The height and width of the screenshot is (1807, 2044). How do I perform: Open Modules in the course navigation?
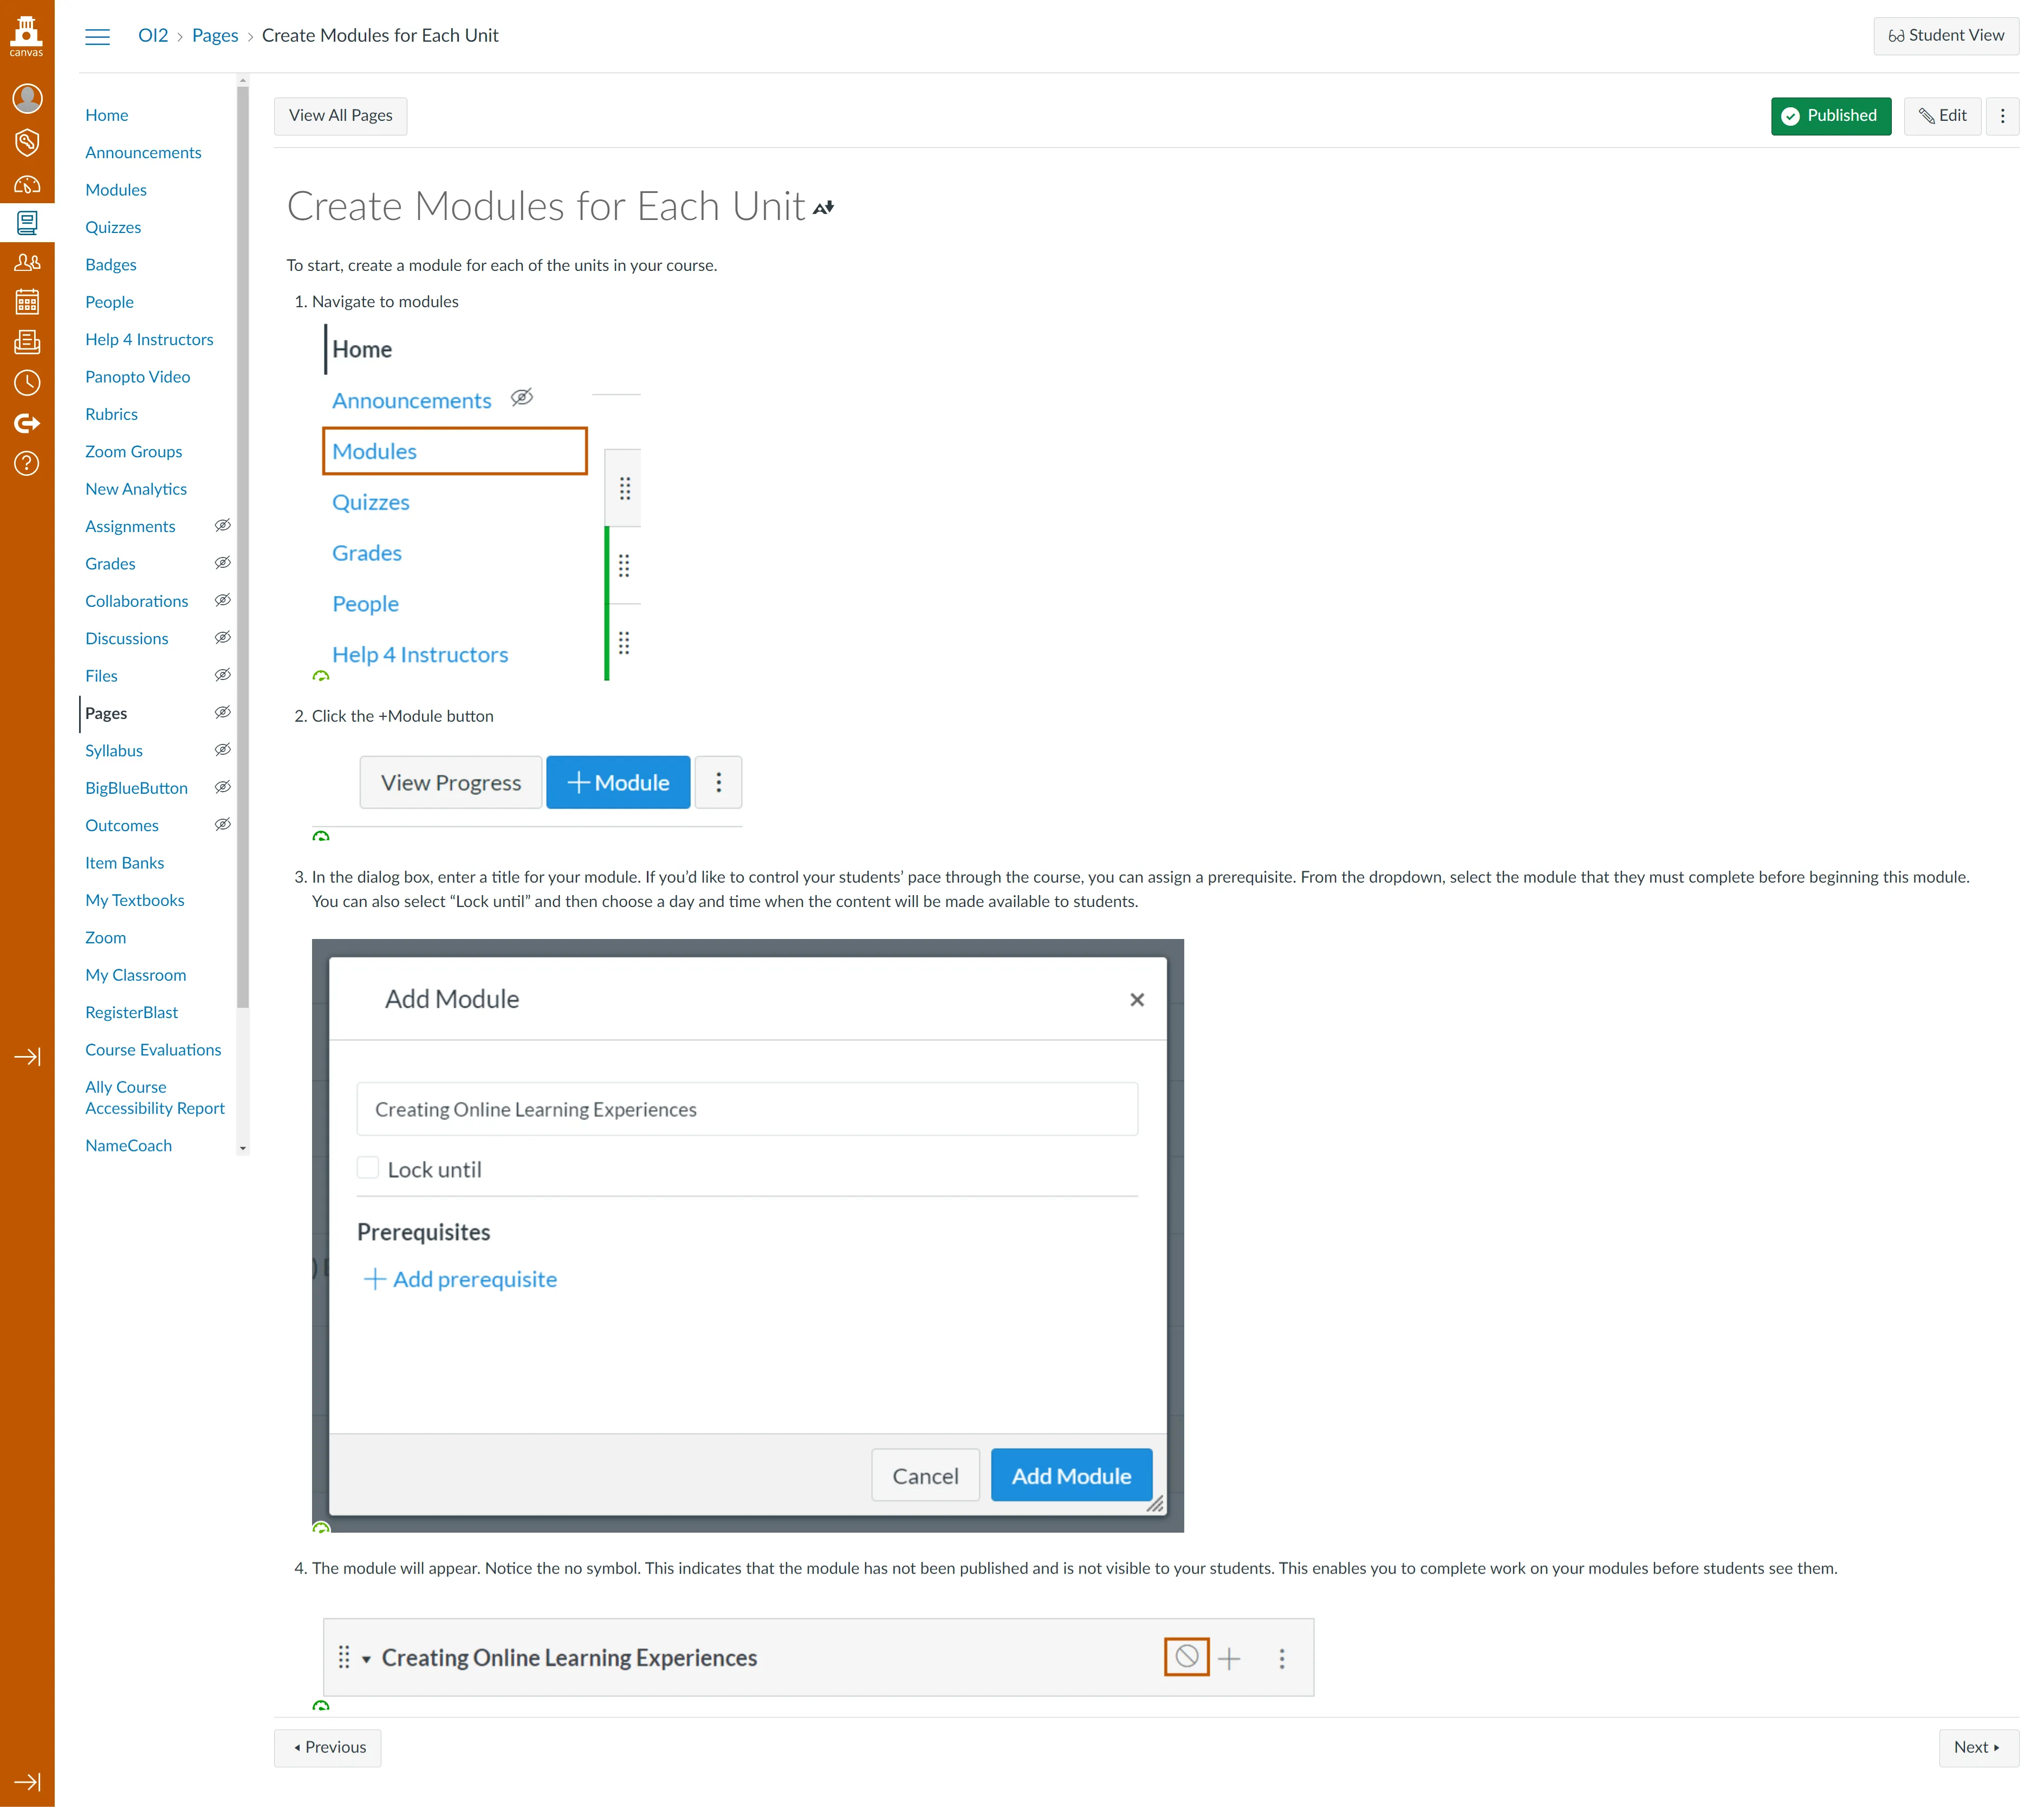click(x=116, y=190)
